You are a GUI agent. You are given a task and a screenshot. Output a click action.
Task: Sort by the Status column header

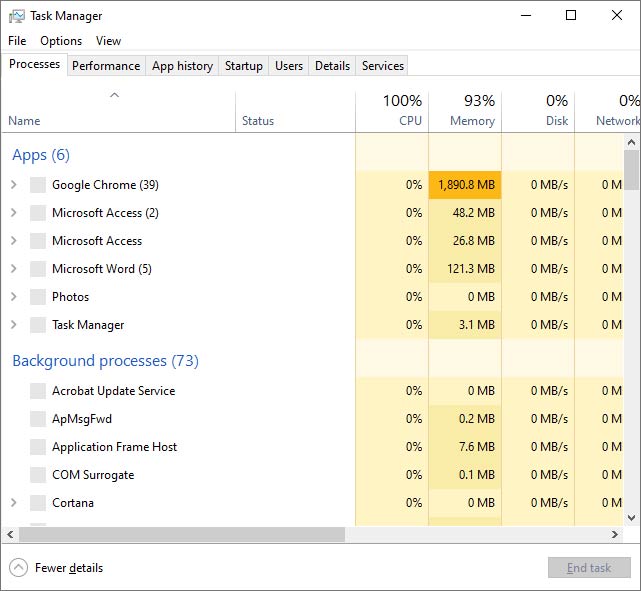tap(296, 111)
